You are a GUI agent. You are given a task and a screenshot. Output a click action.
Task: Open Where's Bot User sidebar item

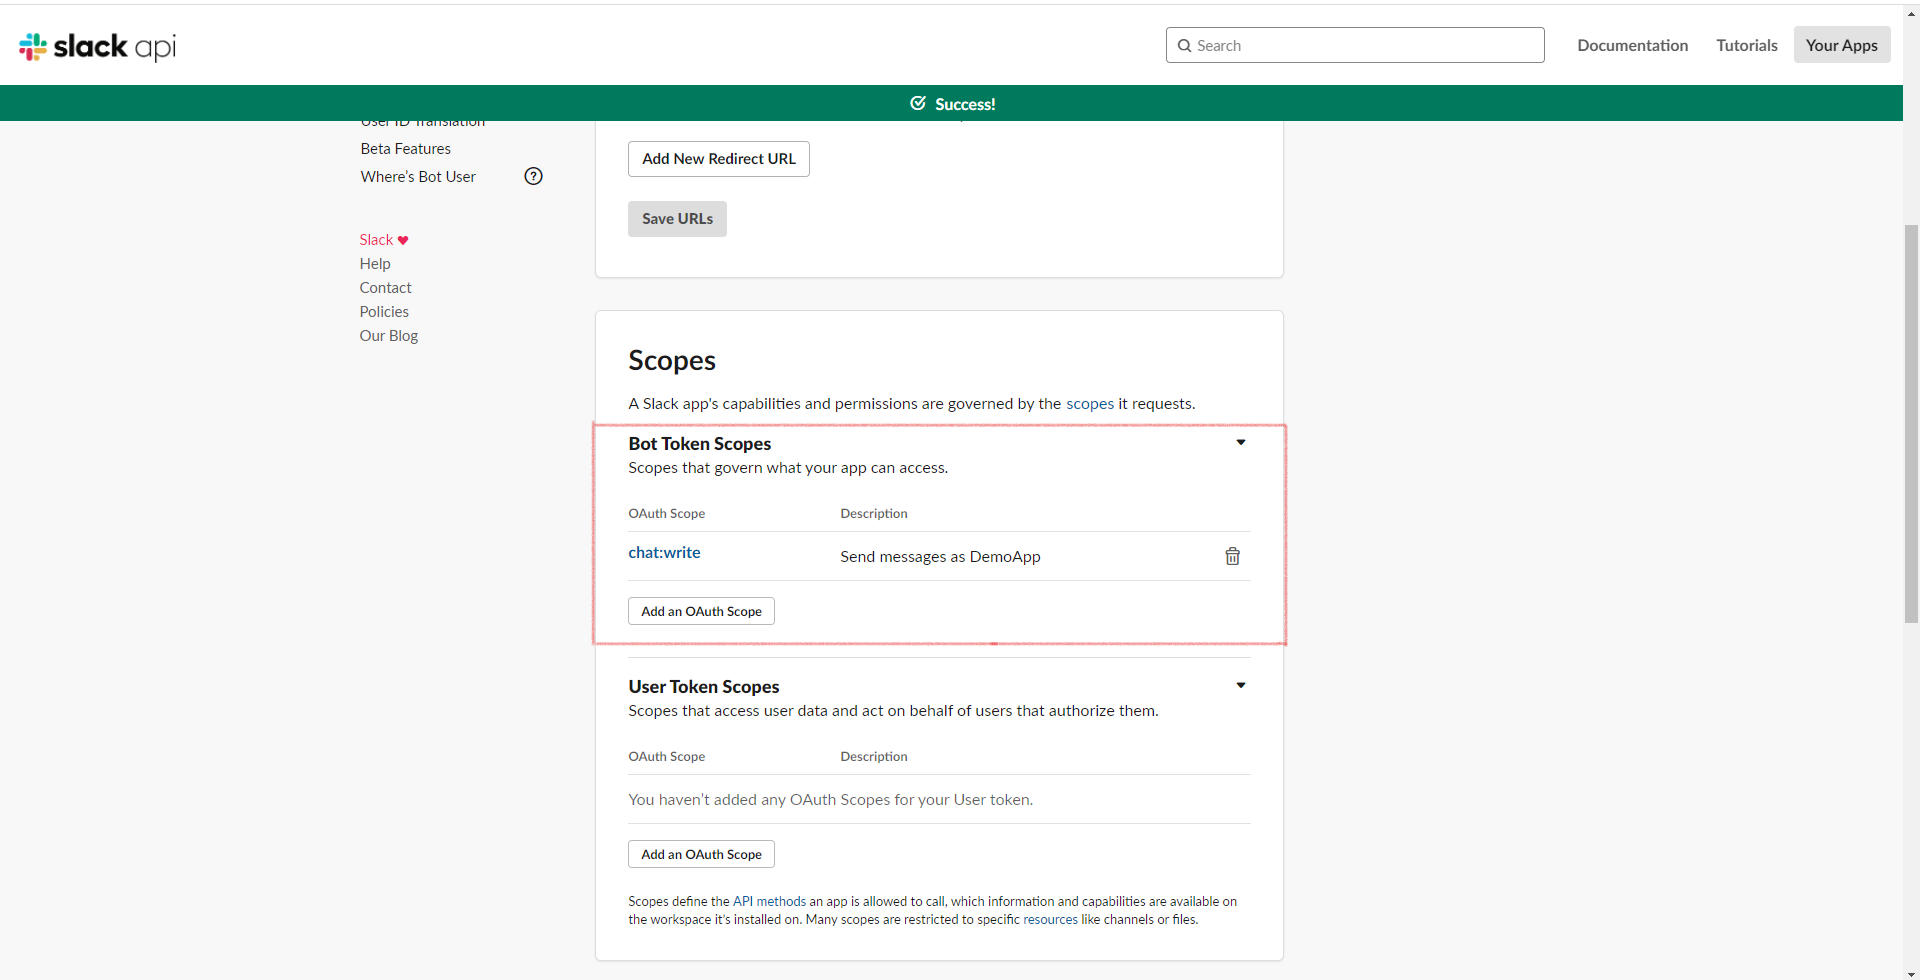point(418,176)
